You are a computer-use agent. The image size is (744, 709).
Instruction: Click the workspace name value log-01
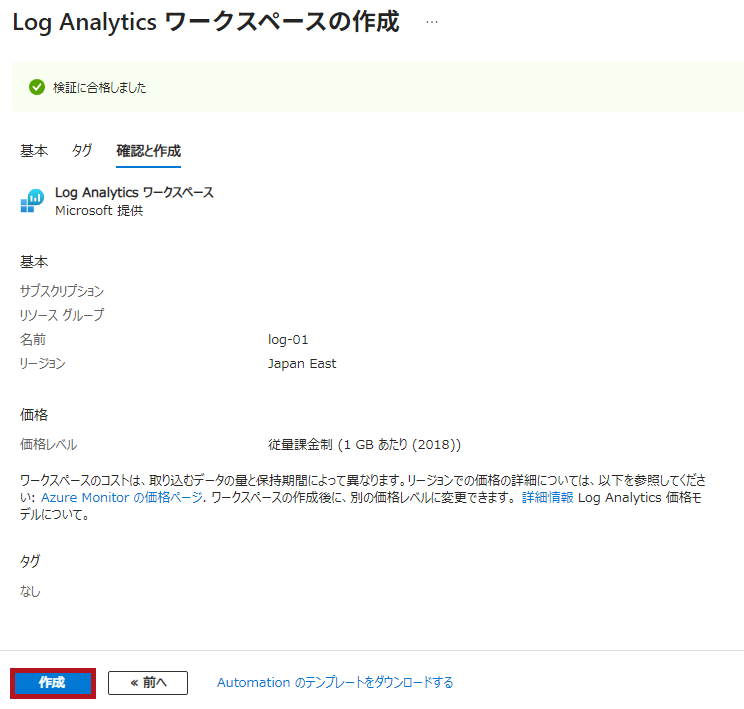click(x=288, y=340)
